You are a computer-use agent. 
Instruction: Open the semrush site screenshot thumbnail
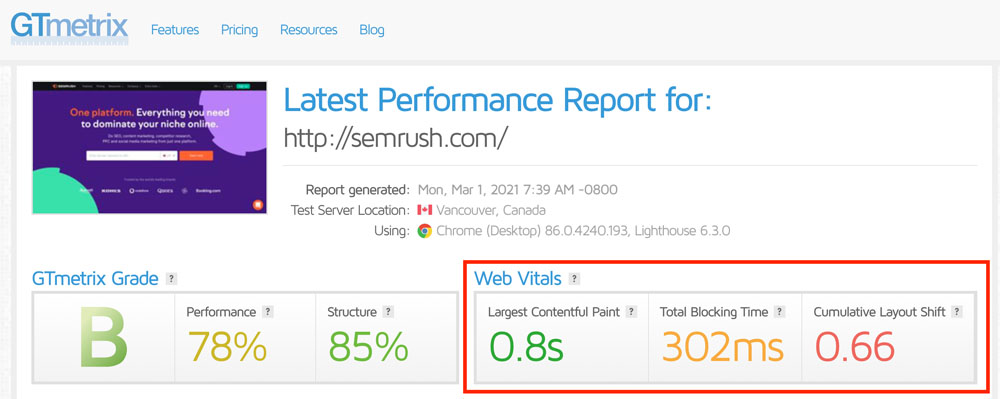point(149,147)
